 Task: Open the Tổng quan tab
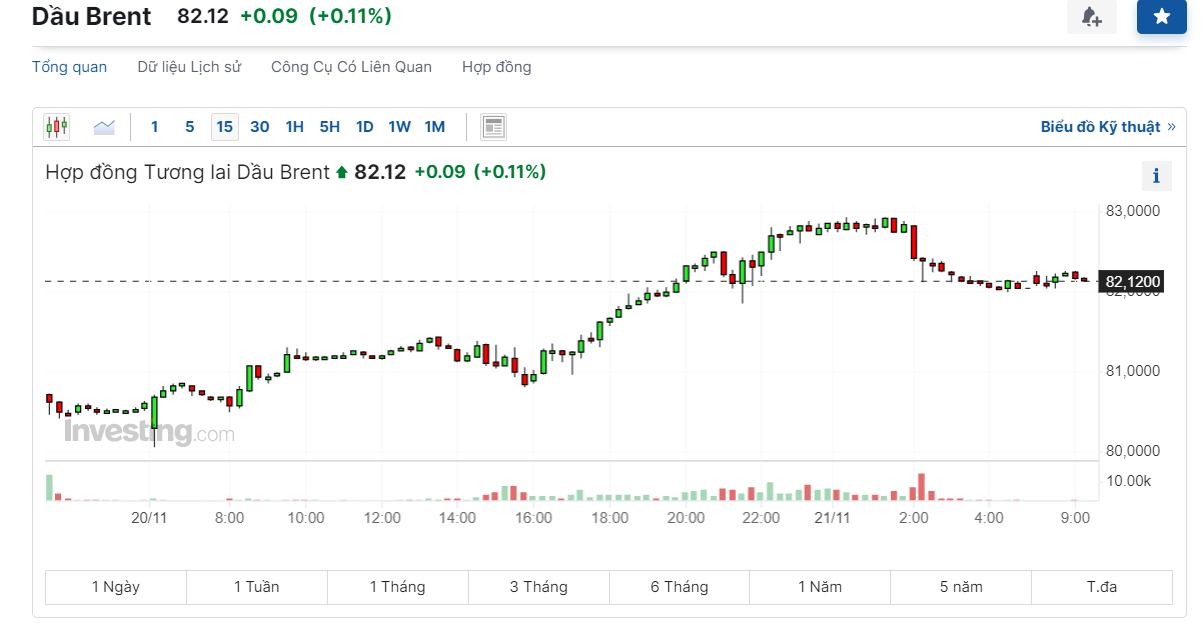69,67
